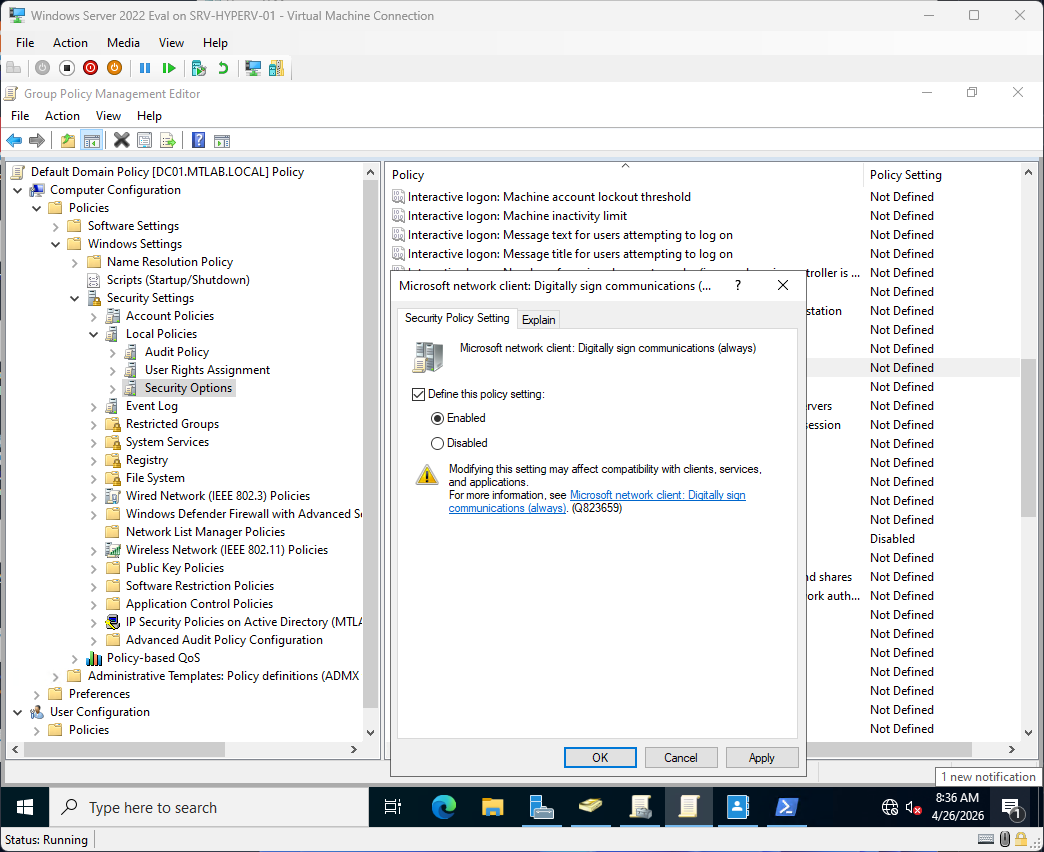Screen dimensions: 1044x852
Task: Click the editor Back arrow
Action: [14, 140]
